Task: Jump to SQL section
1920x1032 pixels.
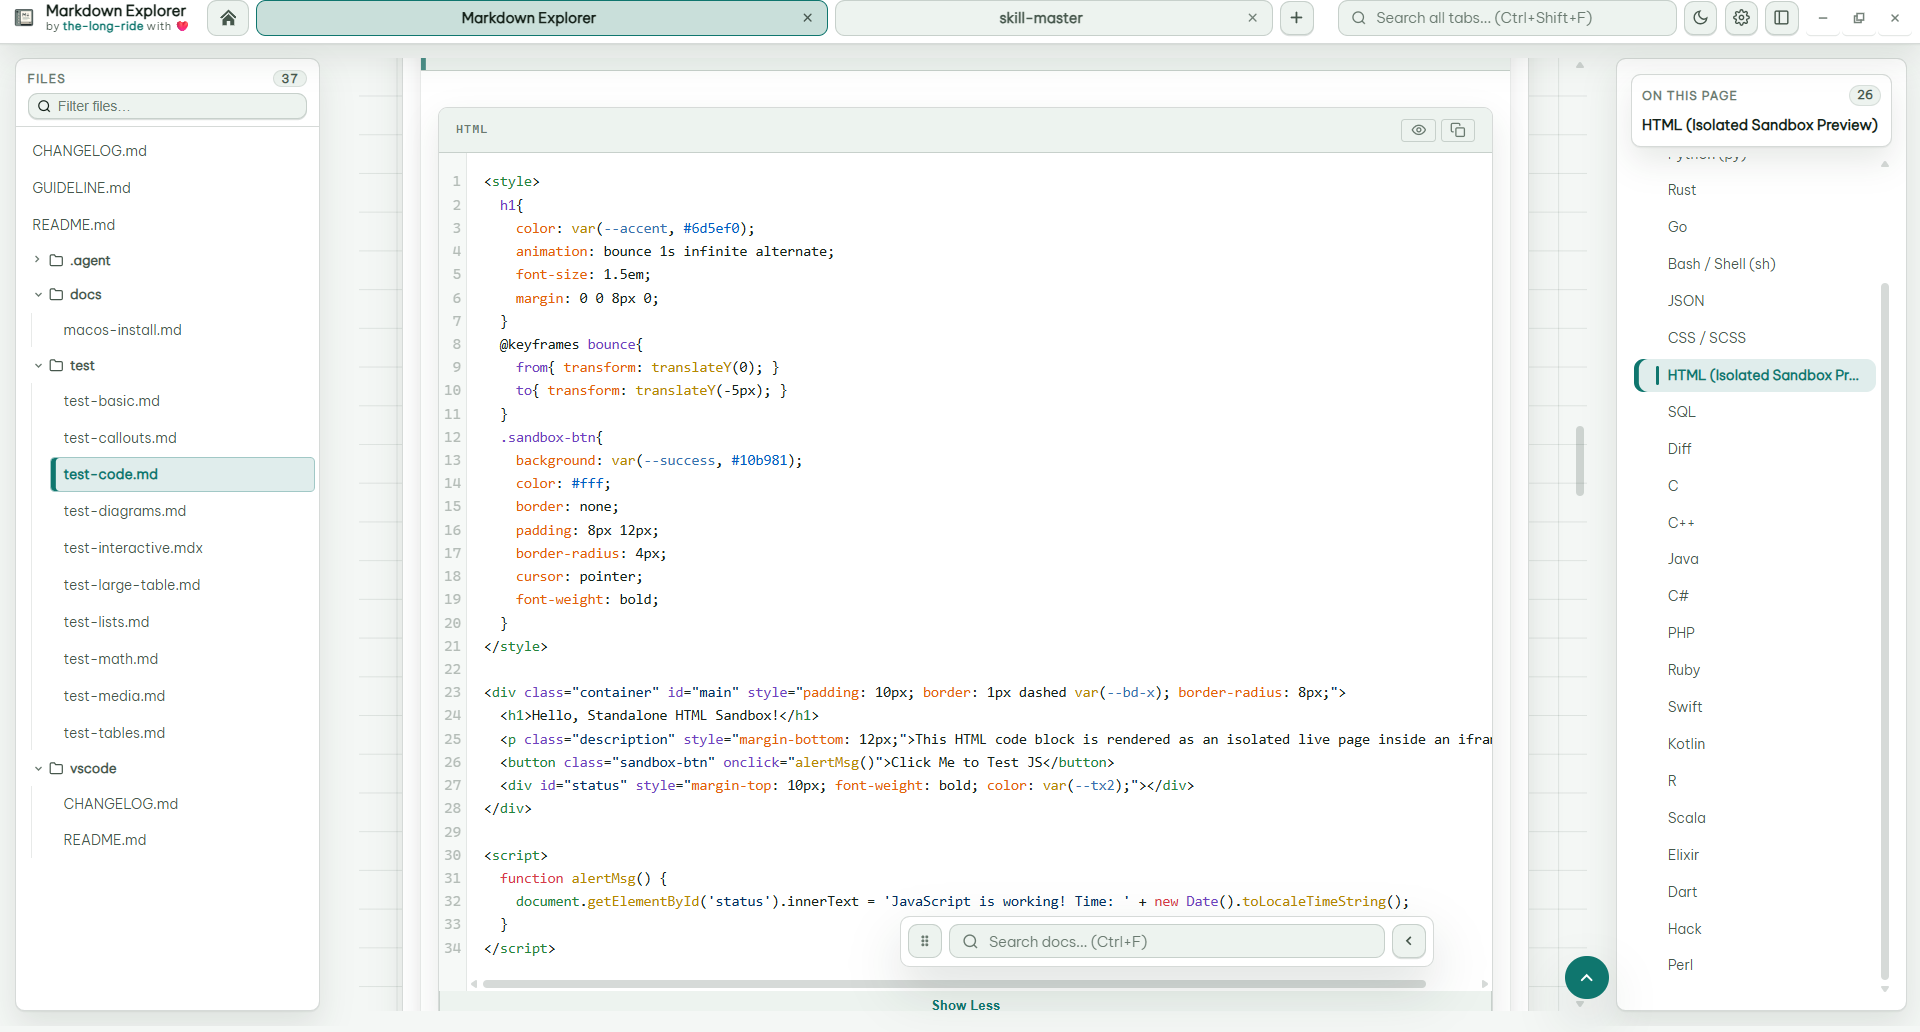Action: 1681,412
